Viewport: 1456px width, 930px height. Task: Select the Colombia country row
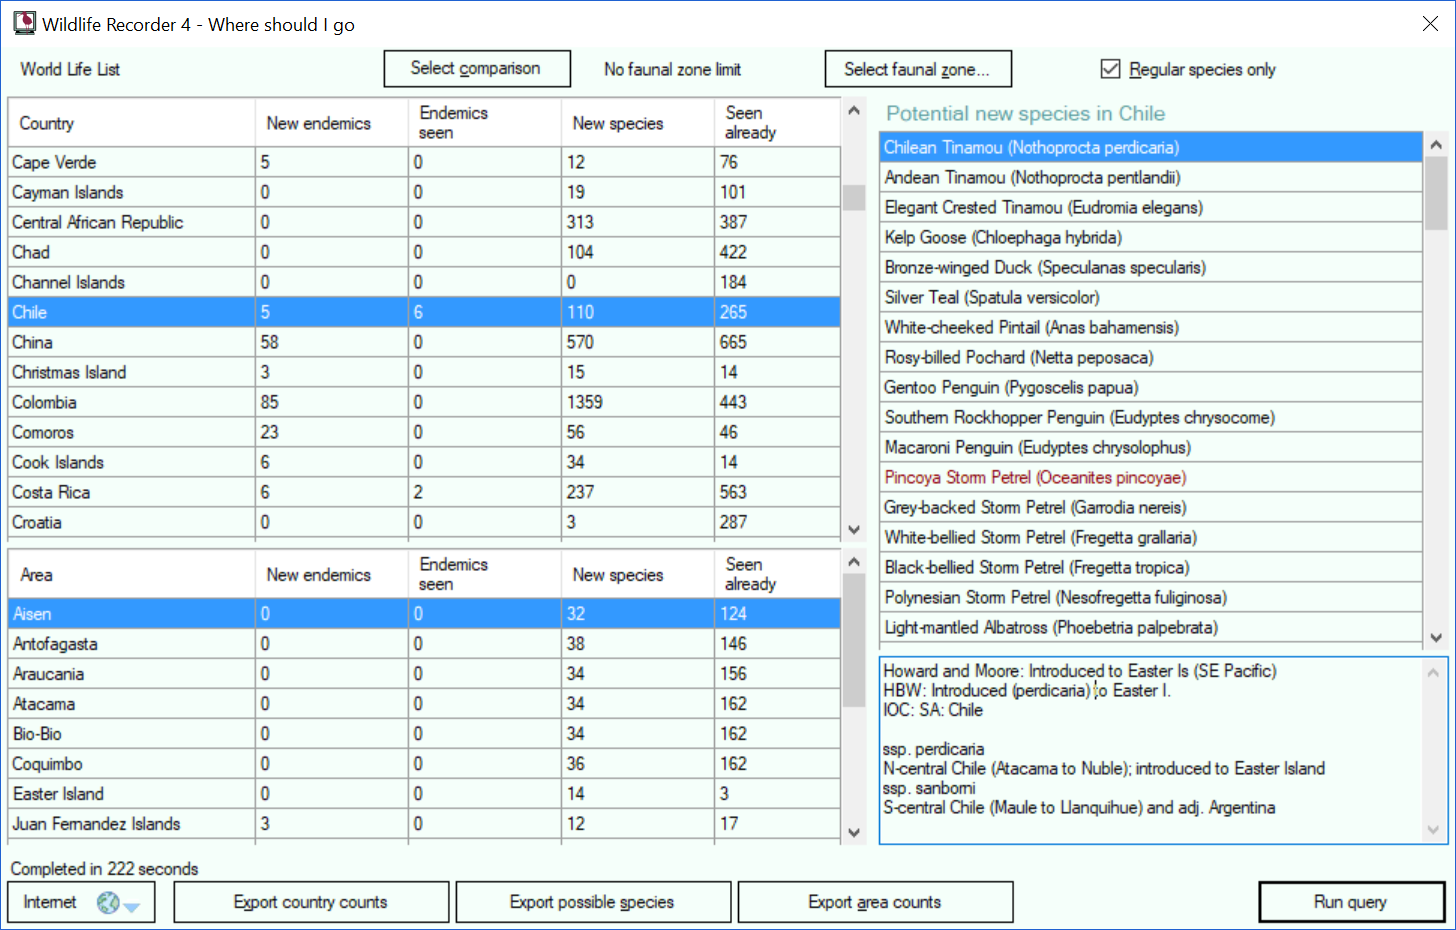tap(424, 402)
